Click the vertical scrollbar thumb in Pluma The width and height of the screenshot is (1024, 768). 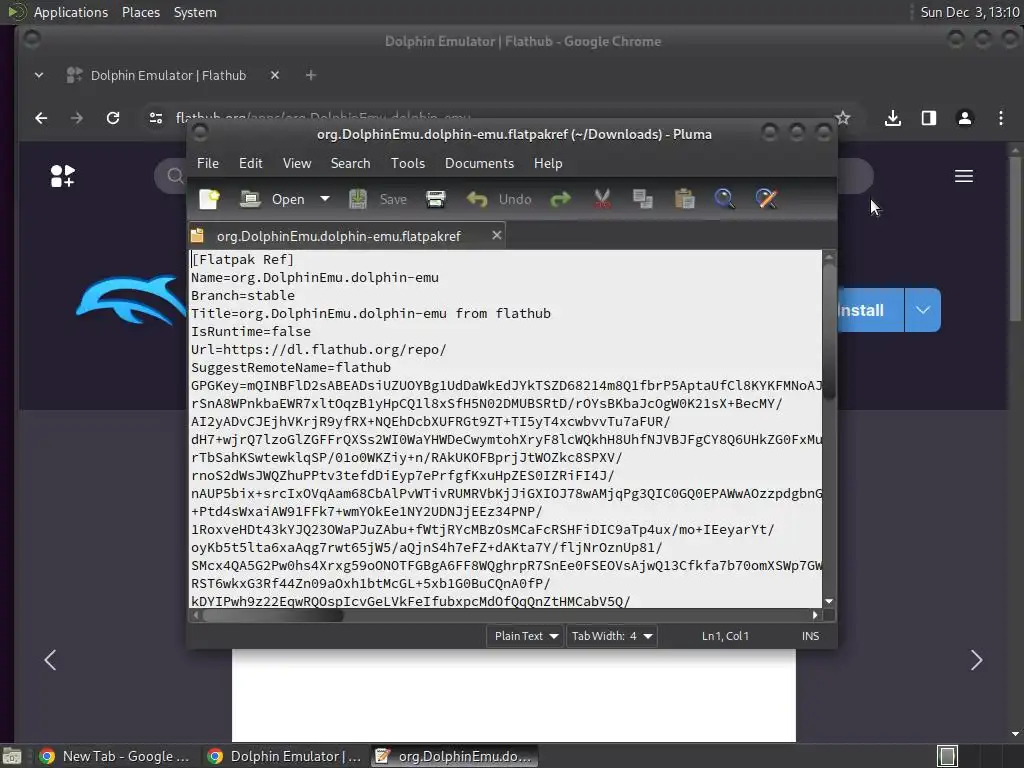coord(829,330)
